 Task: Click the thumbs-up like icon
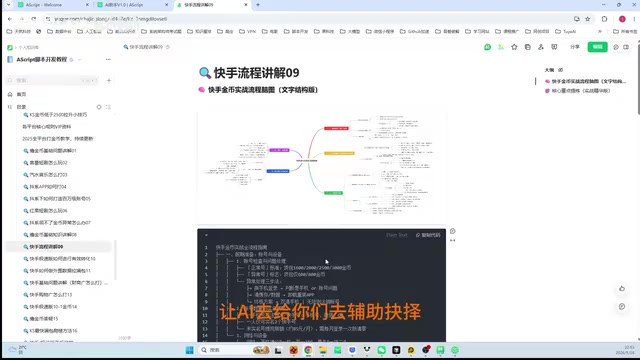(x=622, y=289)
